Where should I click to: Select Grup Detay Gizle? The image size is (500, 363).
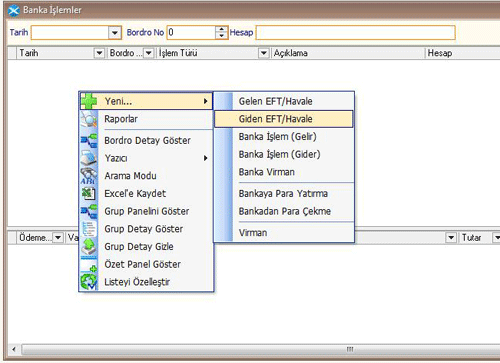coord(146,246)
